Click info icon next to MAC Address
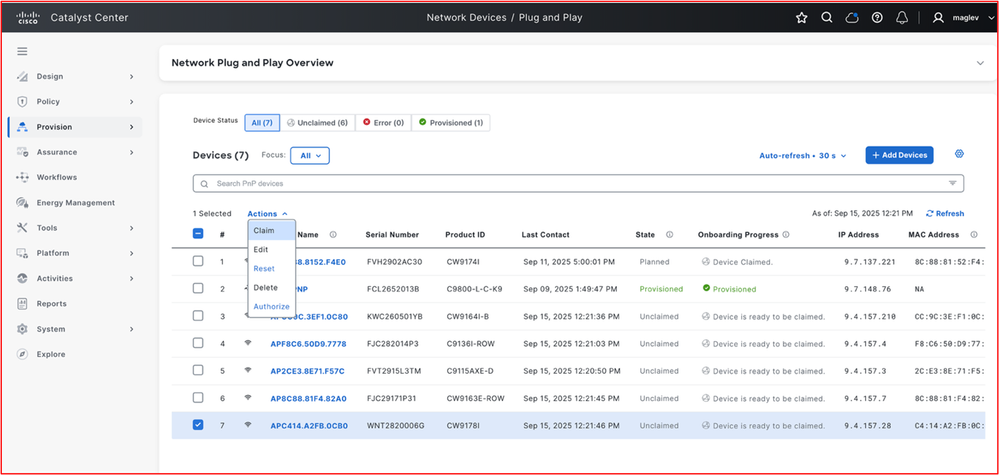This screenshot has width=999, height=475. [x=974, y=235]
